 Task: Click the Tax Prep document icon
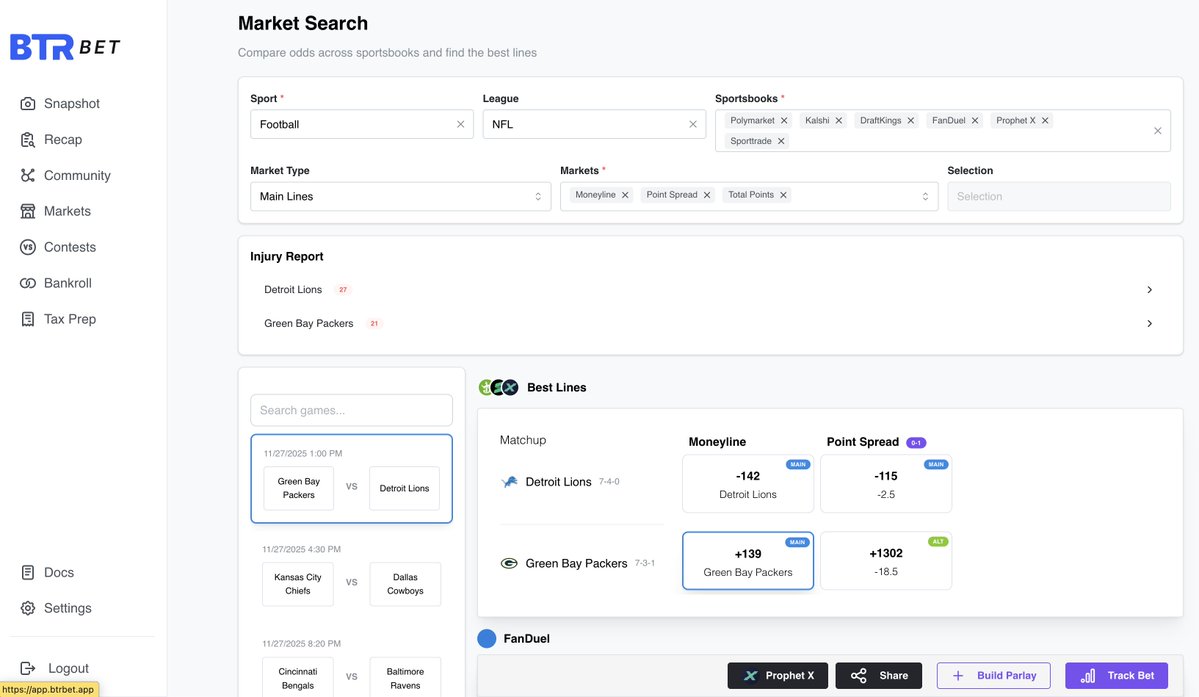(28, 319)
